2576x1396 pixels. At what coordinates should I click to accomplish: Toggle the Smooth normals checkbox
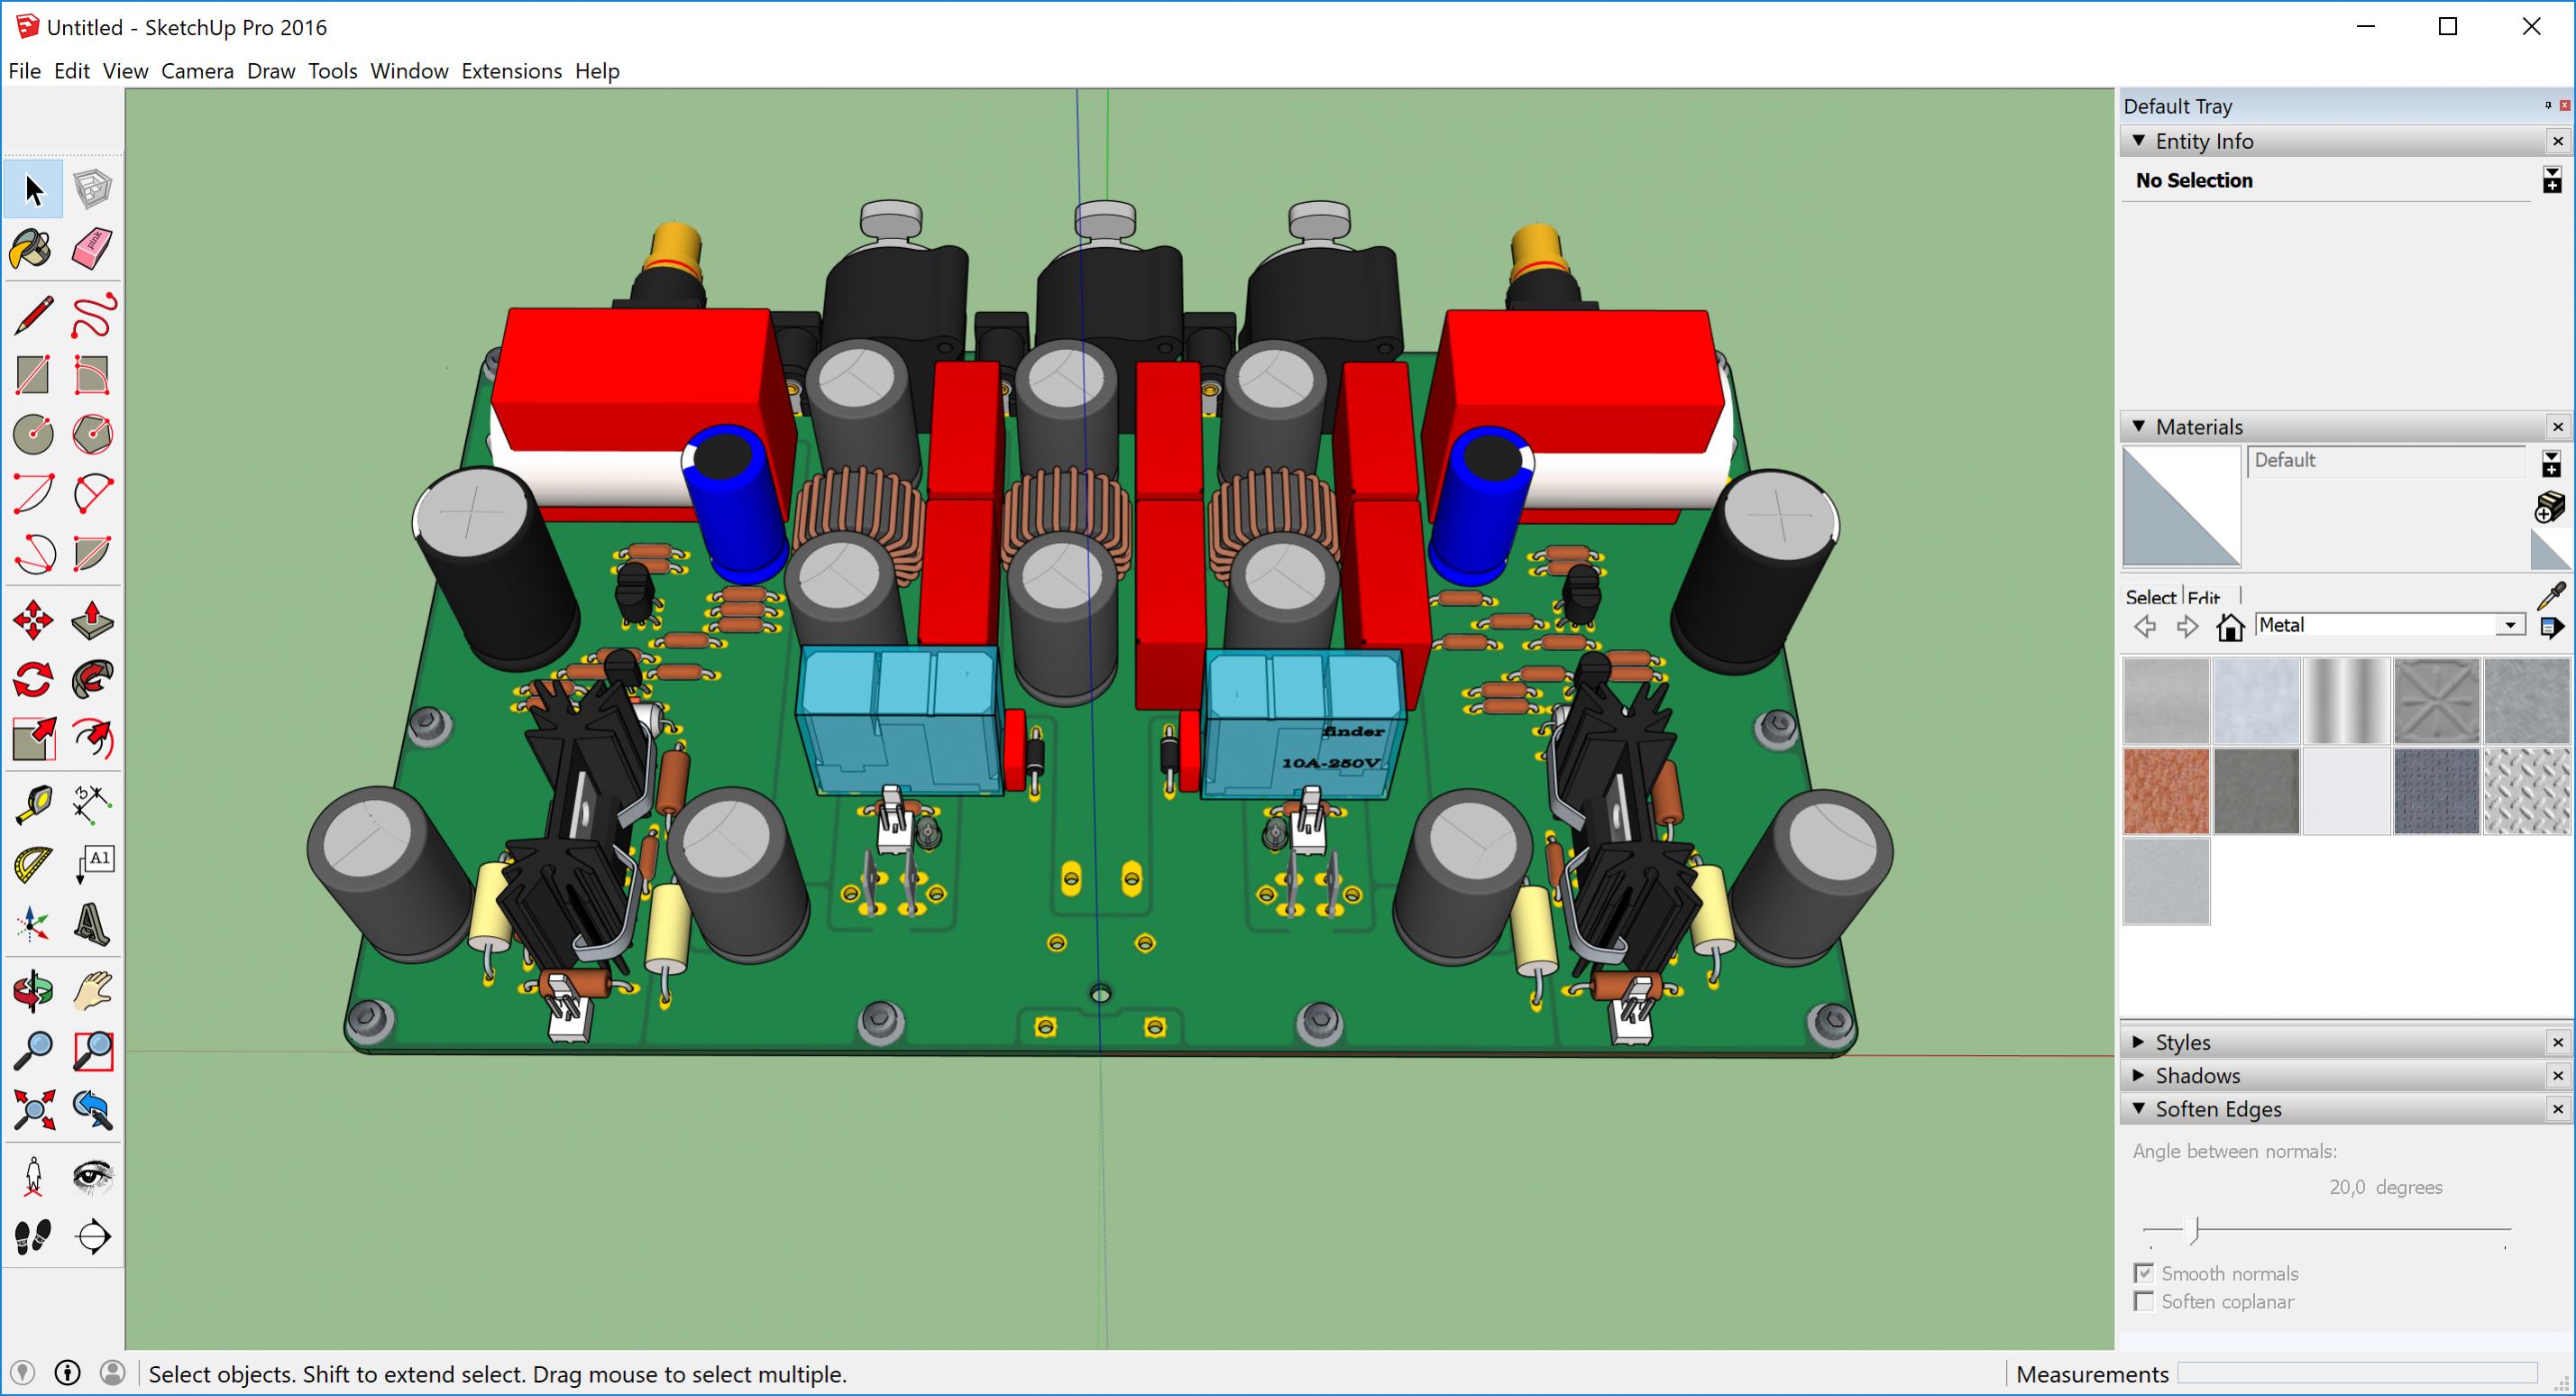point(2143,1273)
